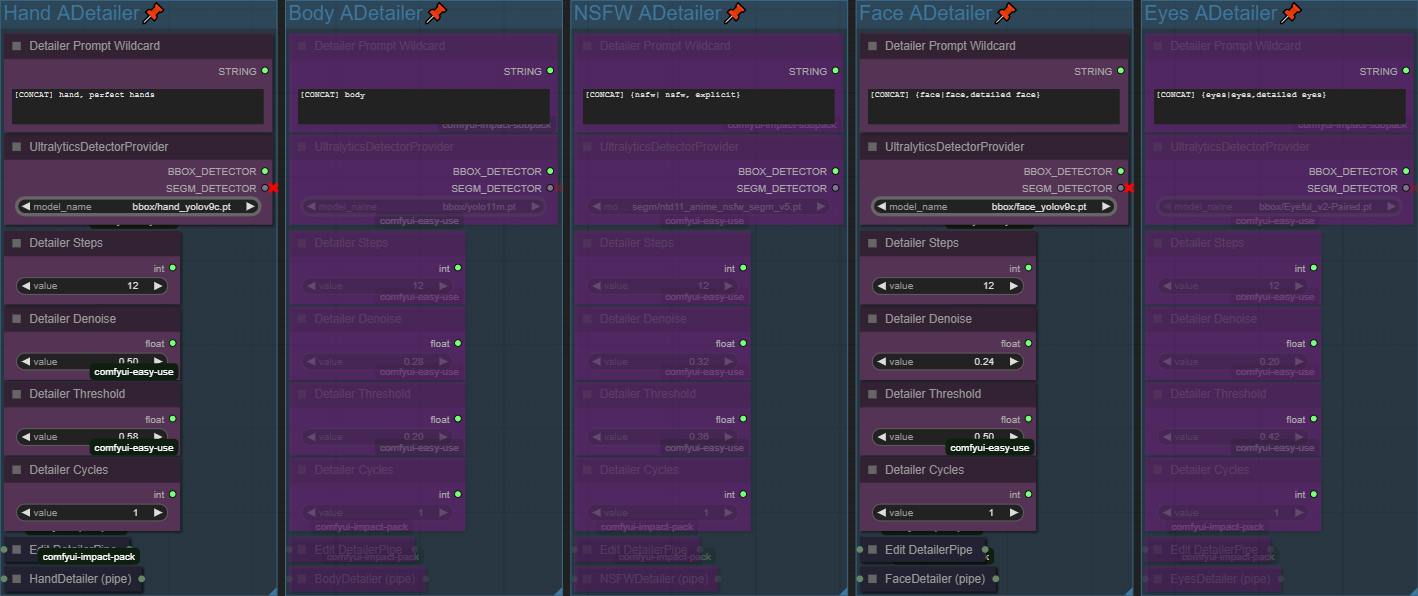The width and height of the screenshot is (1418, 596).
Task: Collapse Detailer Denoise node in Face group
Action: click(872, 319)
